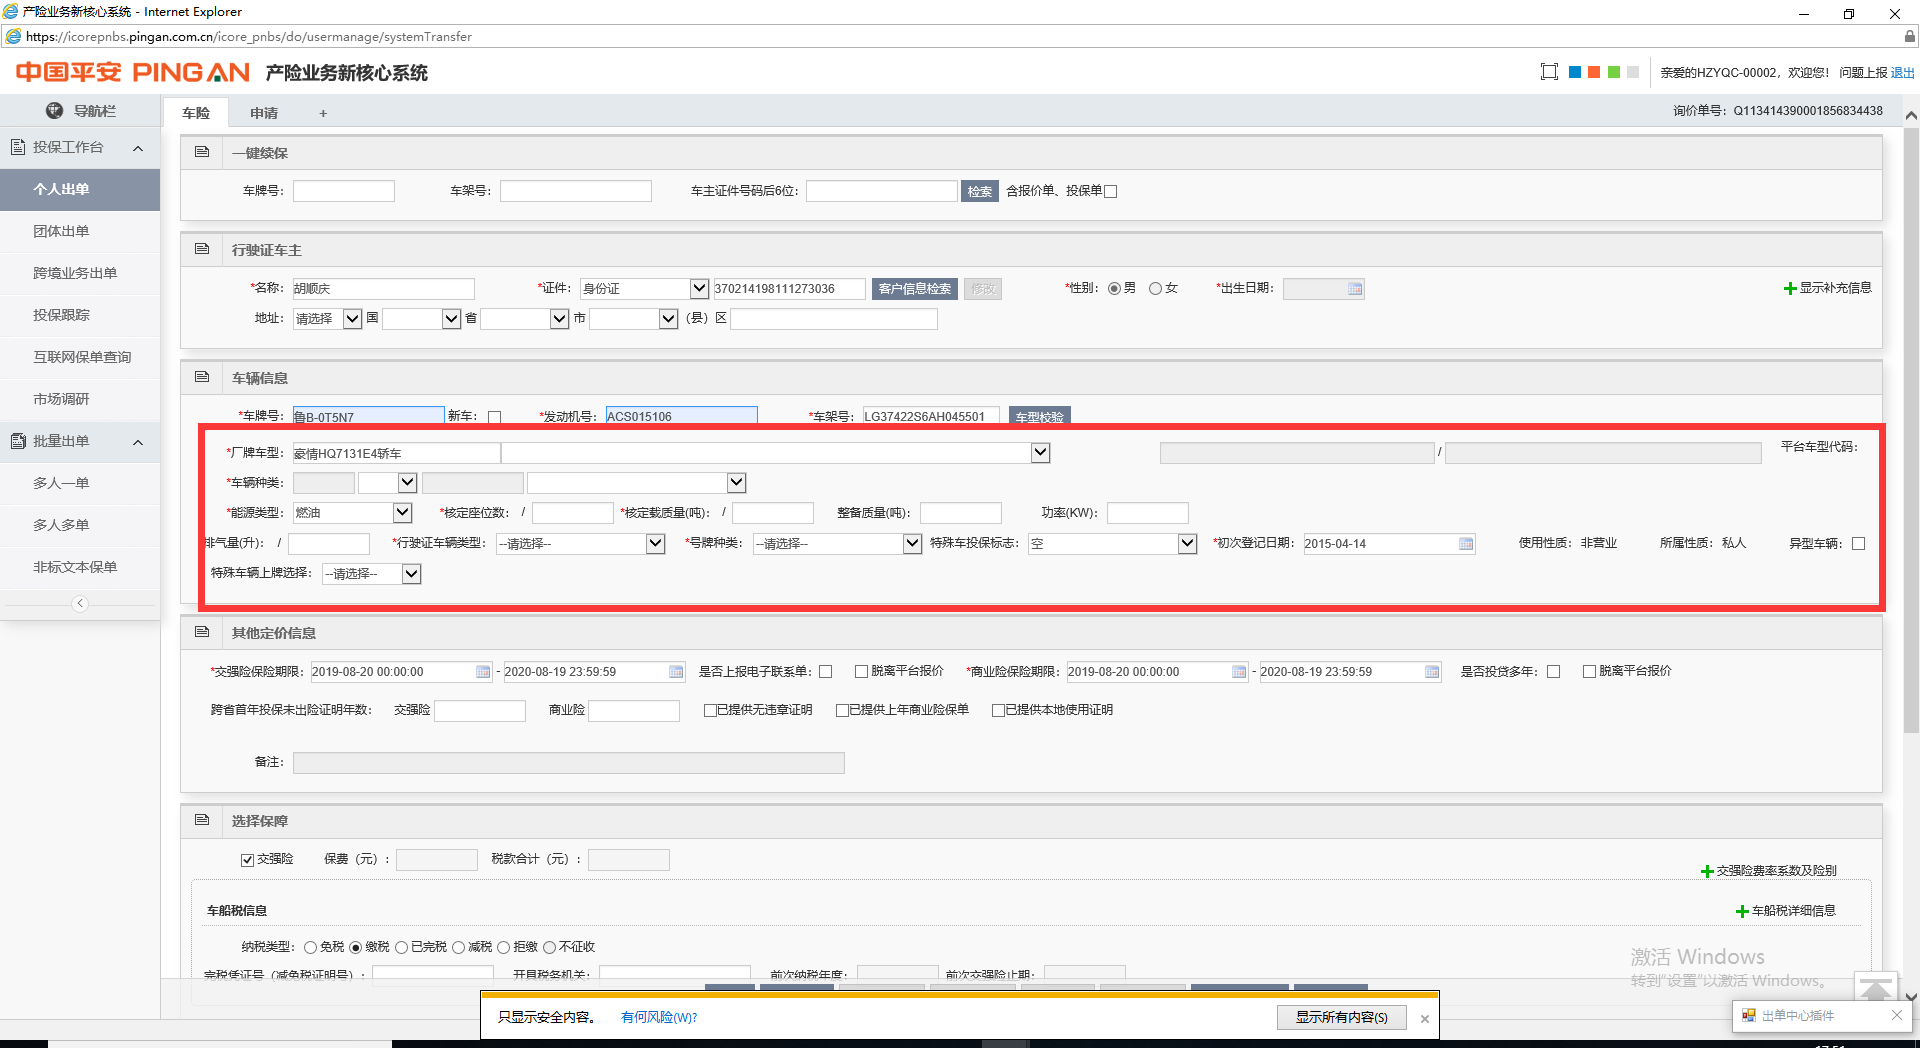Viewport: 1920px width, 1048px height.
Task: Collapse the 批量出单 menu group
Action: pos(138,442)
